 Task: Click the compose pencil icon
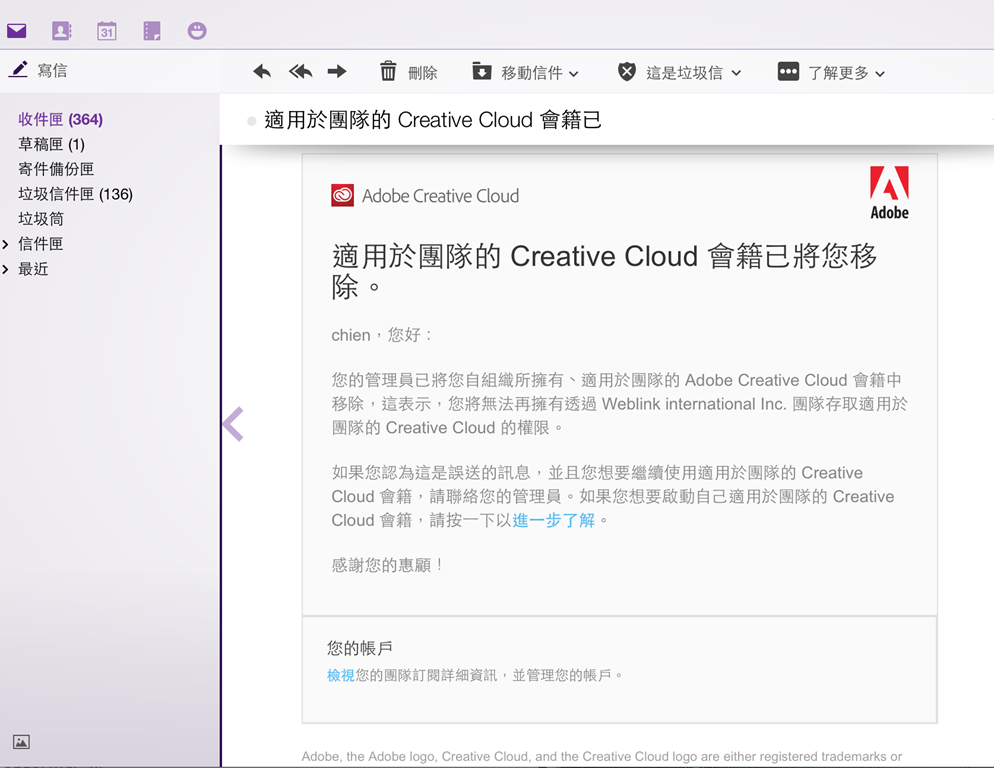pyautogui.click(x=18, y=69)
